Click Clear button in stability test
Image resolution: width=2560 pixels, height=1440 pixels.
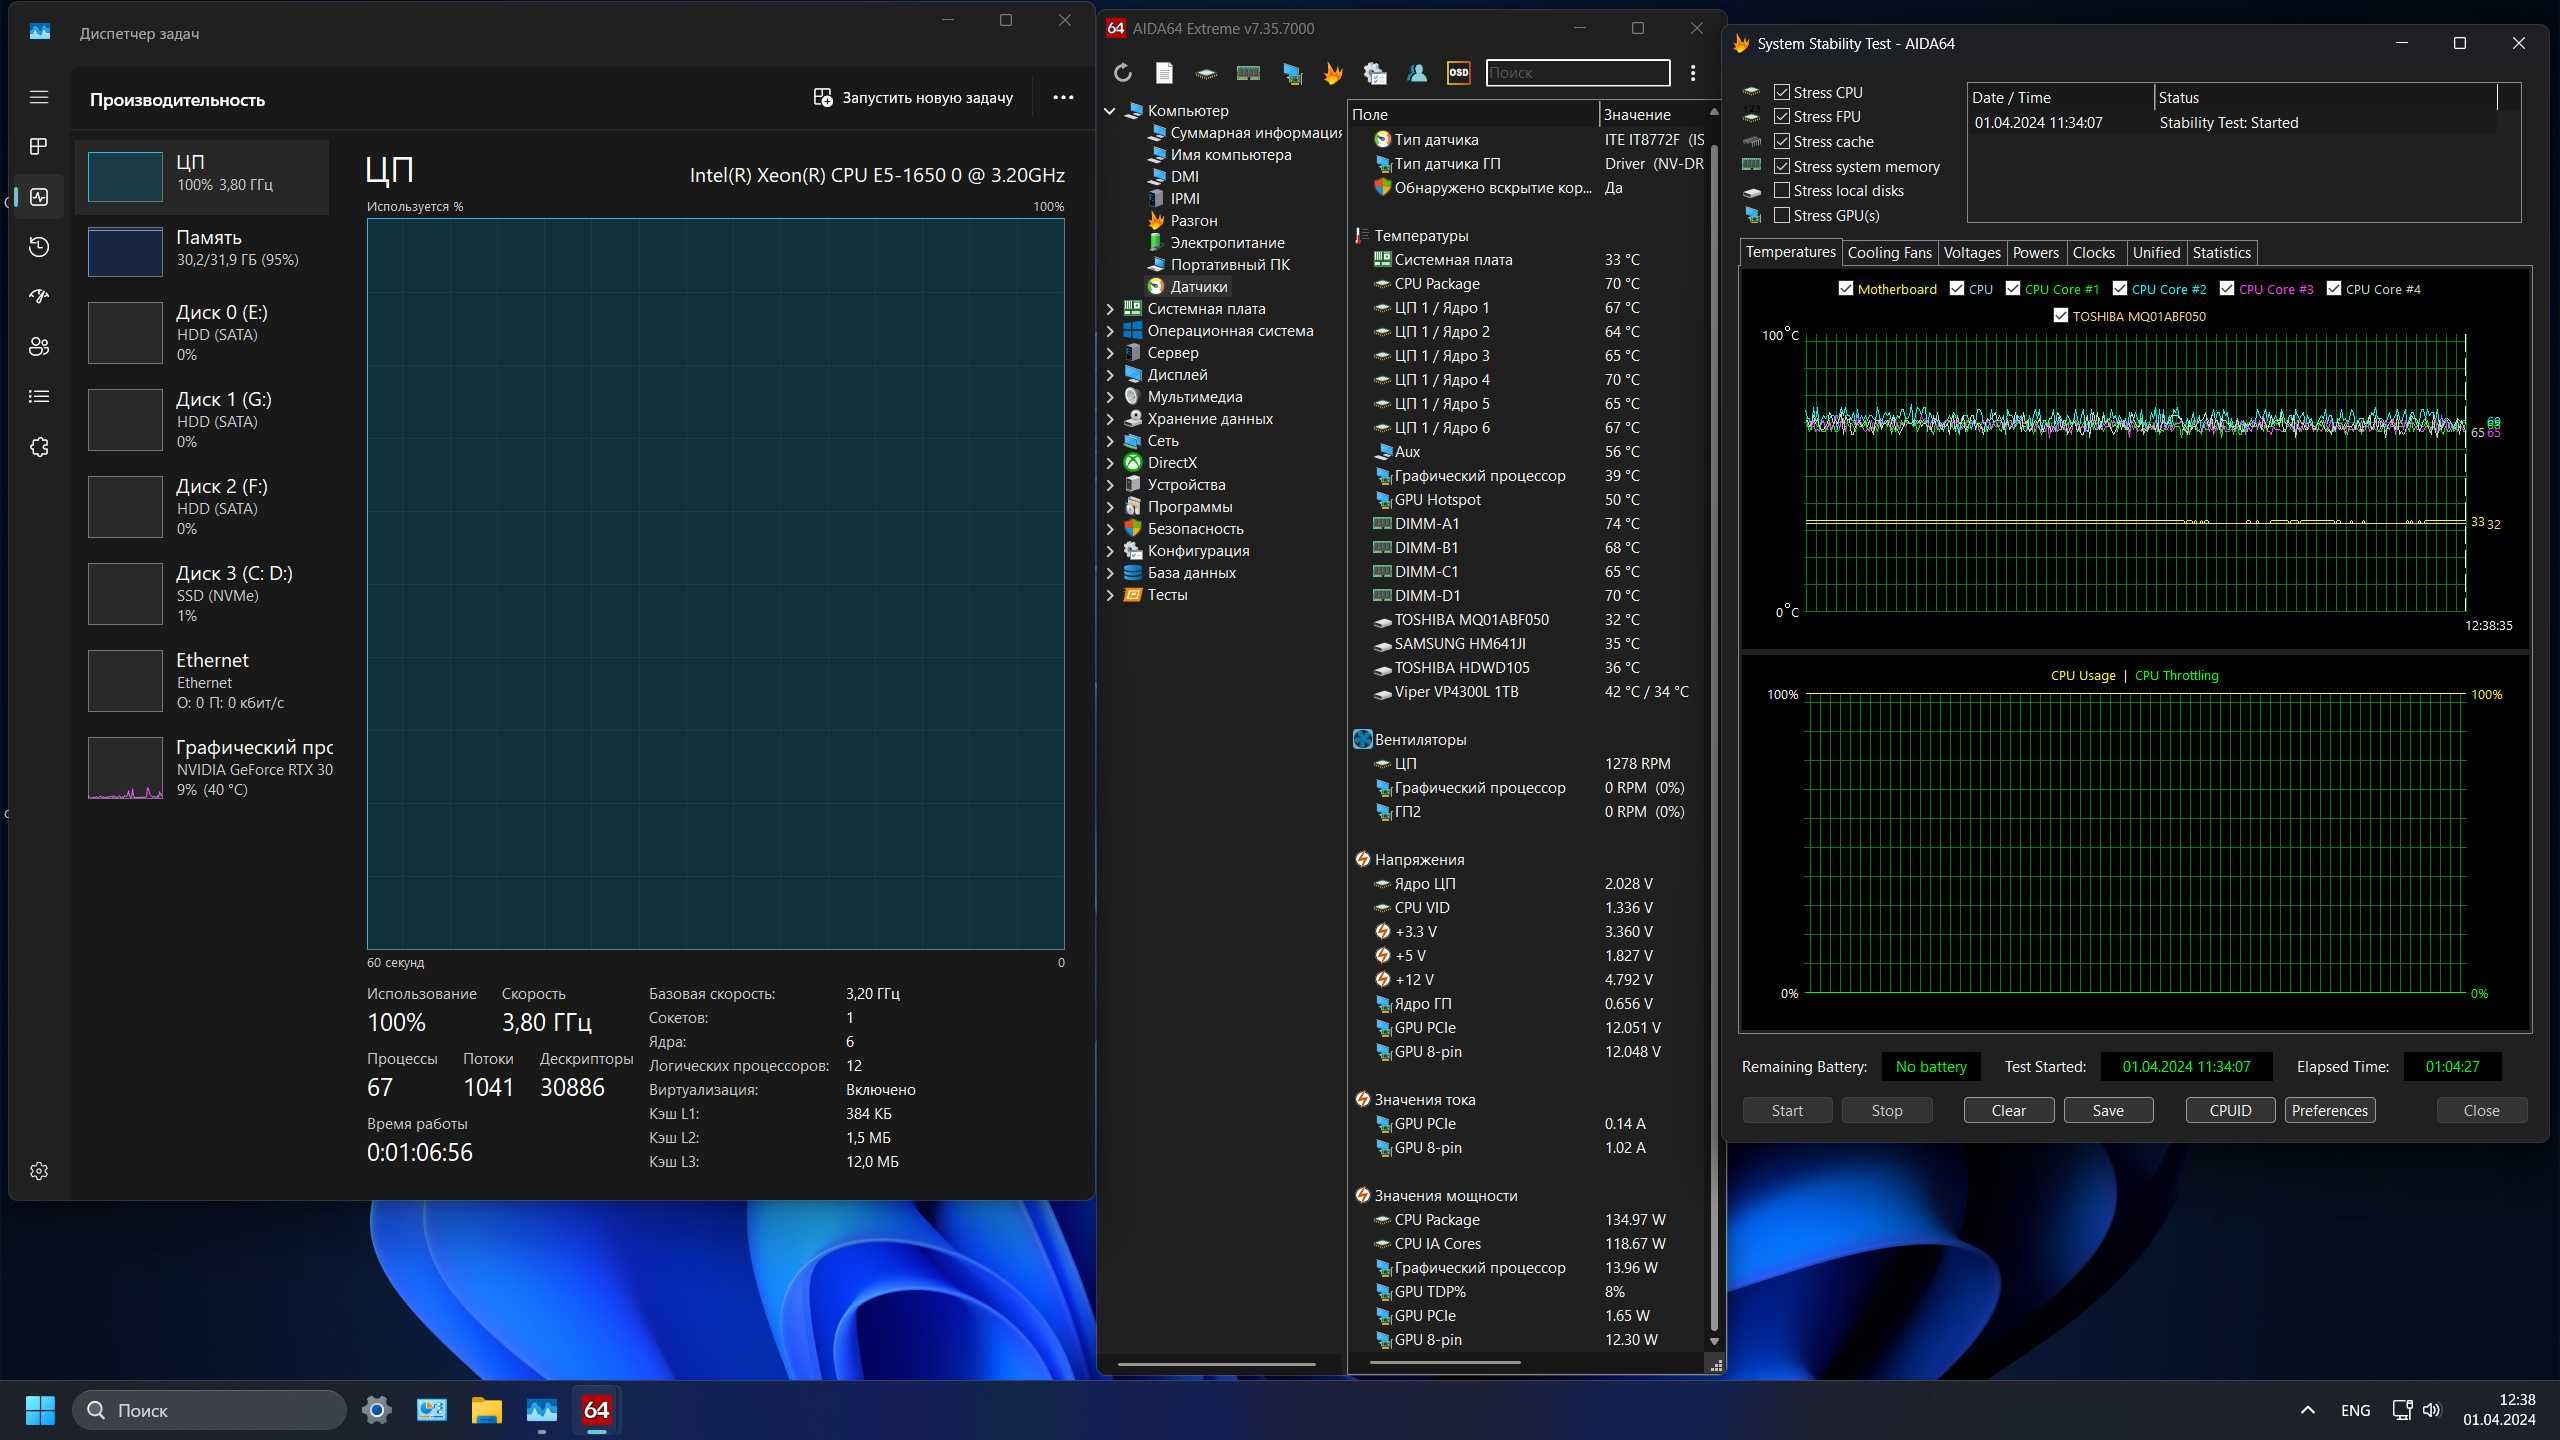[2008, 1110]
